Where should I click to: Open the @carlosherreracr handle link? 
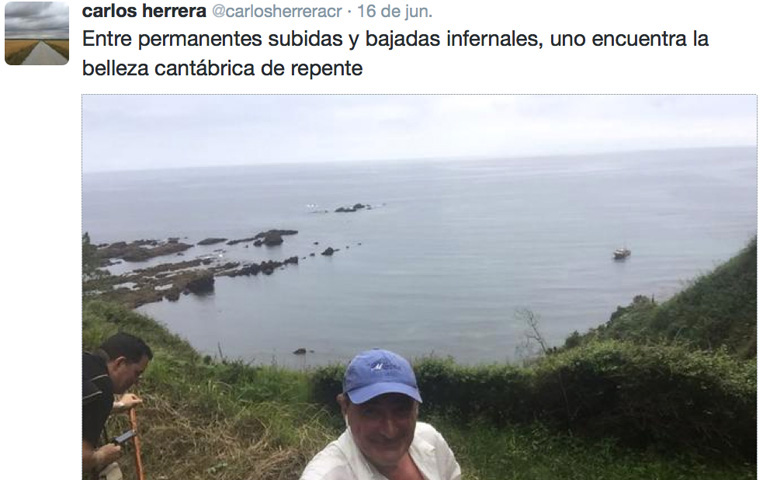tap(276, 11)
